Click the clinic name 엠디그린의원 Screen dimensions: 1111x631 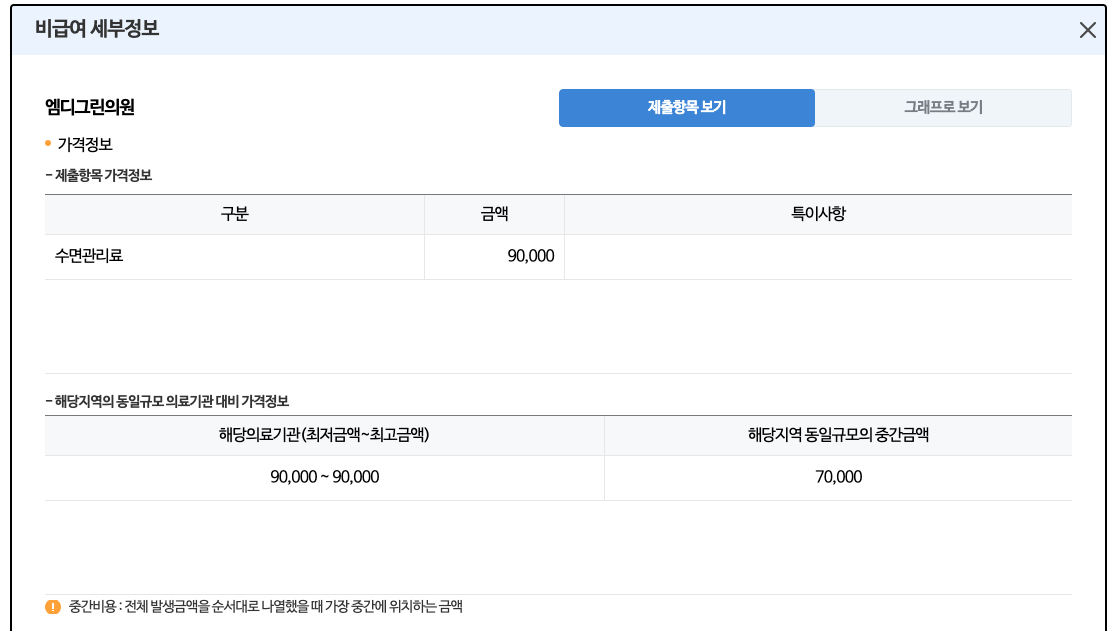[x=88, y=104]
